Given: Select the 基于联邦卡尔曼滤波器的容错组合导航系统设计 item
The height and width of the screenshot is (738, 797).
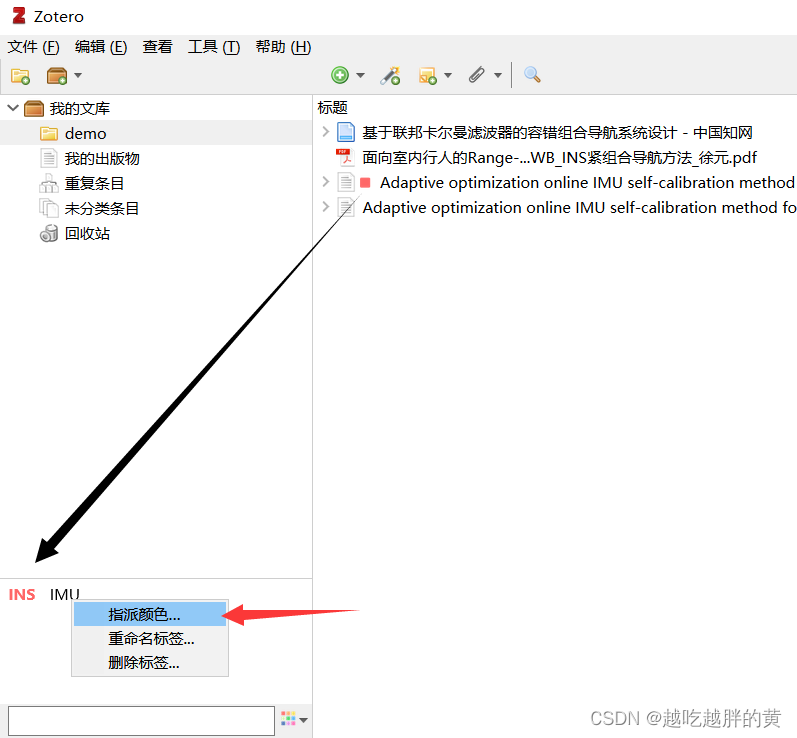Looking at the screenshot, I should 557,133.
